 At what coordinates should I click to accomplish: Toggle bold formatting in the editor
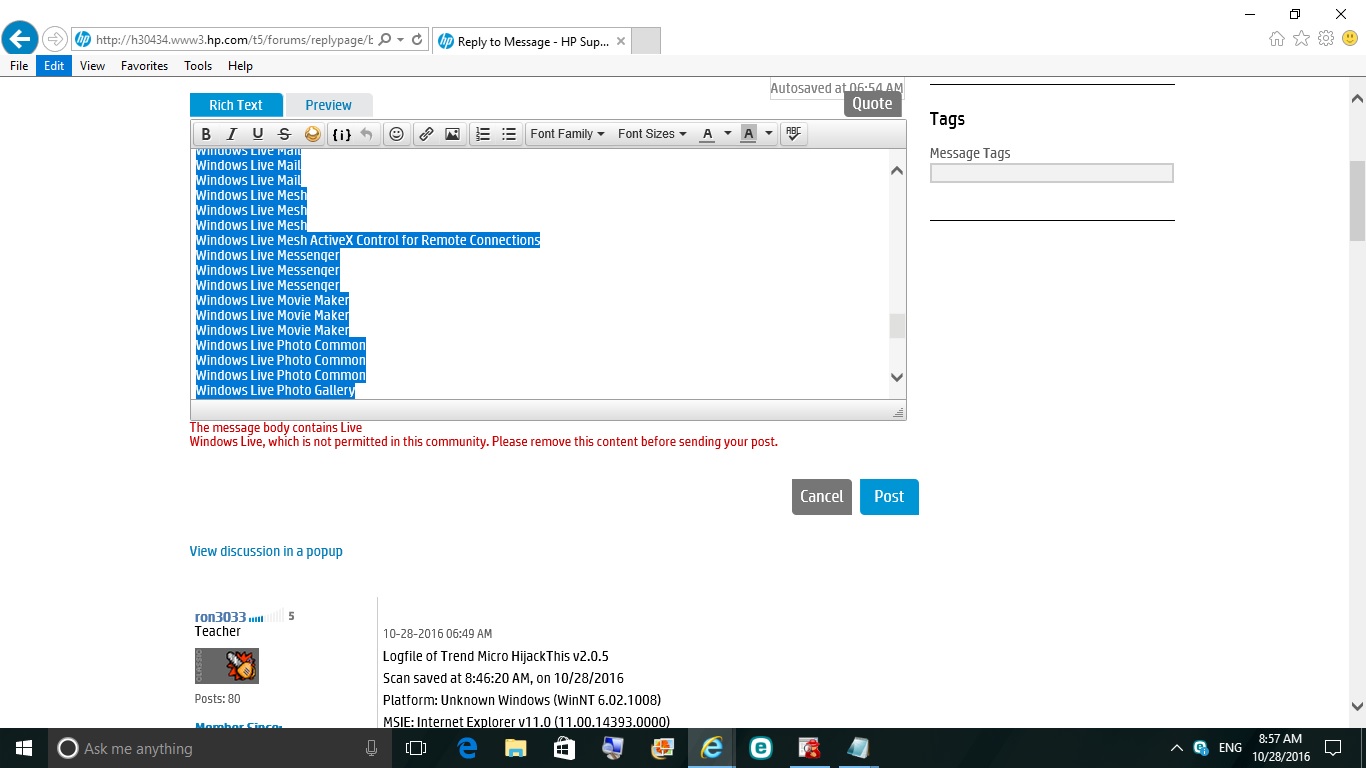206,134
